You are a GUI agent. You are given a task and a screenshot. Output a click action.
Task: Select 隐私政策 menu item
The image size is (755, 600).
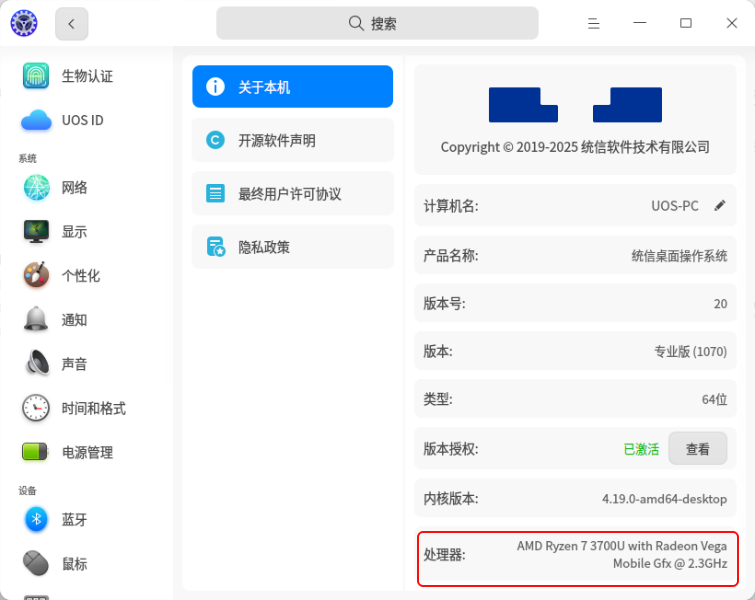click(x=292, y=247)
